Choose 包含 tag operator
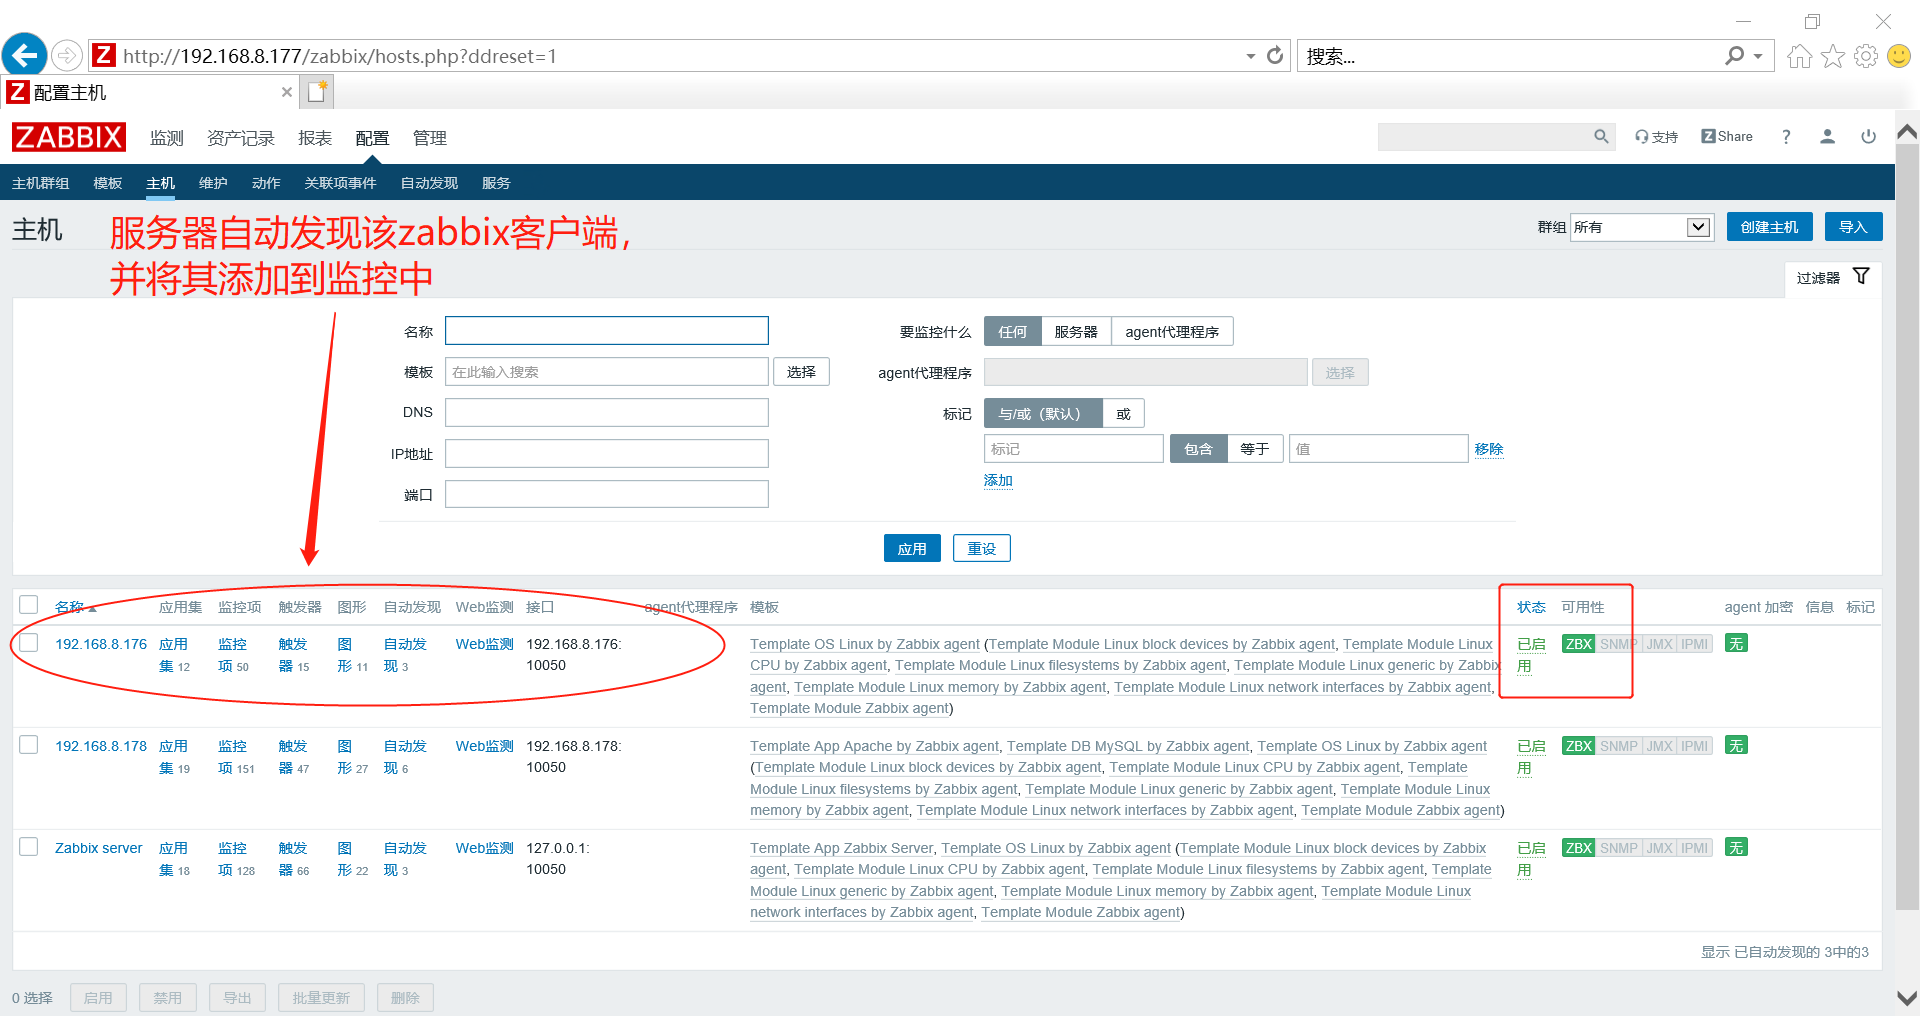 coord(1198,449)
